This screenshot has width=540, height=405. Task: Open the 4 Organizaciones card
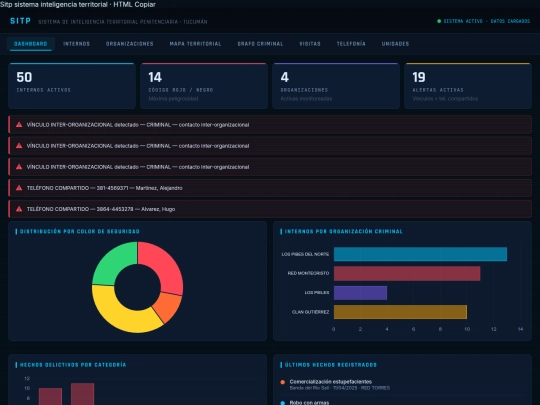336,86
